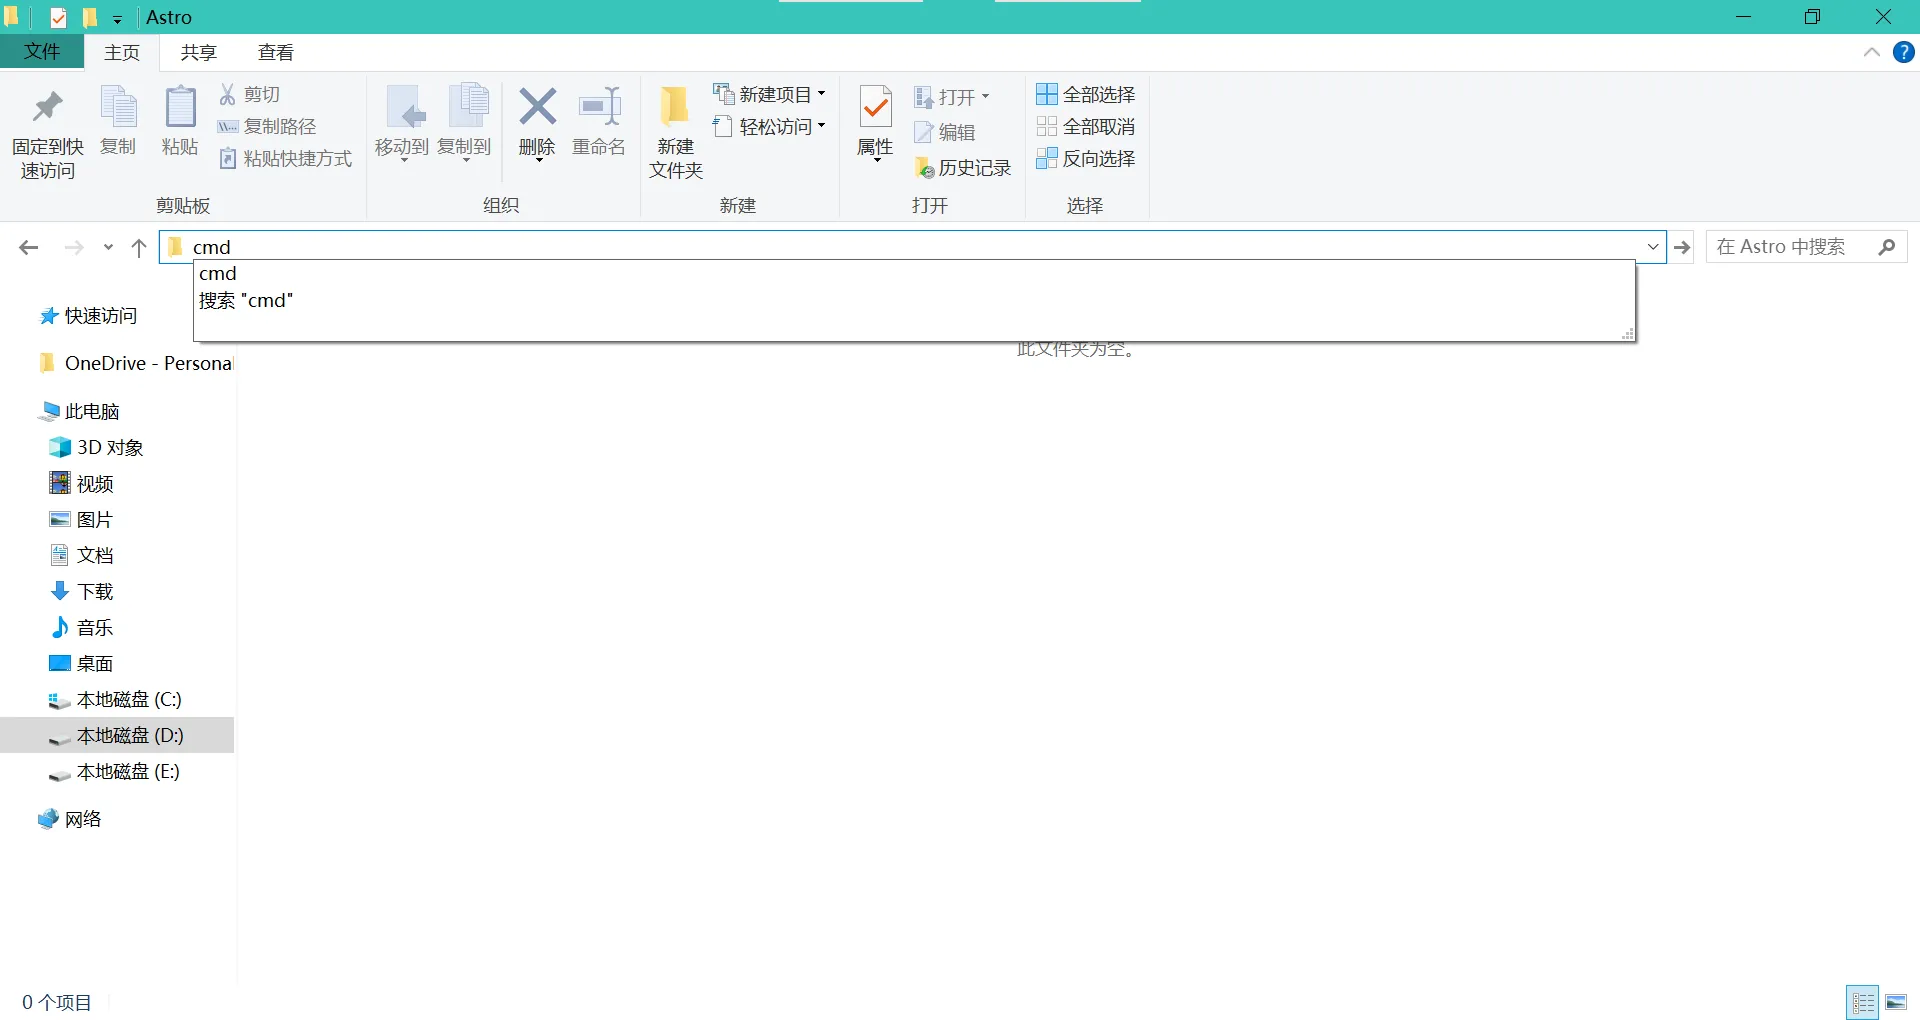This screenshot has width=1920, height=1020.
Task: Switch to details view in status bar
Action: [x=1863, y=1002]
